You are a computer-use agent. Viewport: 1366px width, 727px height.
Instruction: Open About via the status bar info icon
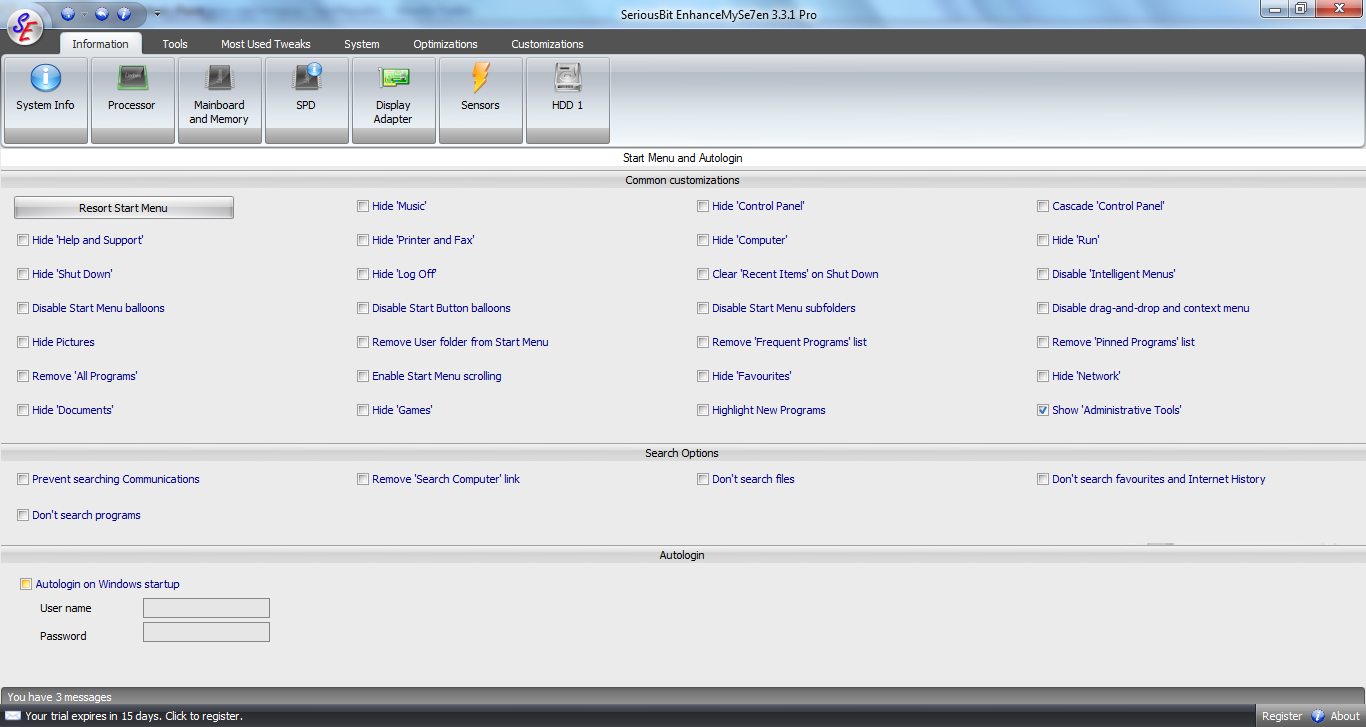[x=1318, y=716]
